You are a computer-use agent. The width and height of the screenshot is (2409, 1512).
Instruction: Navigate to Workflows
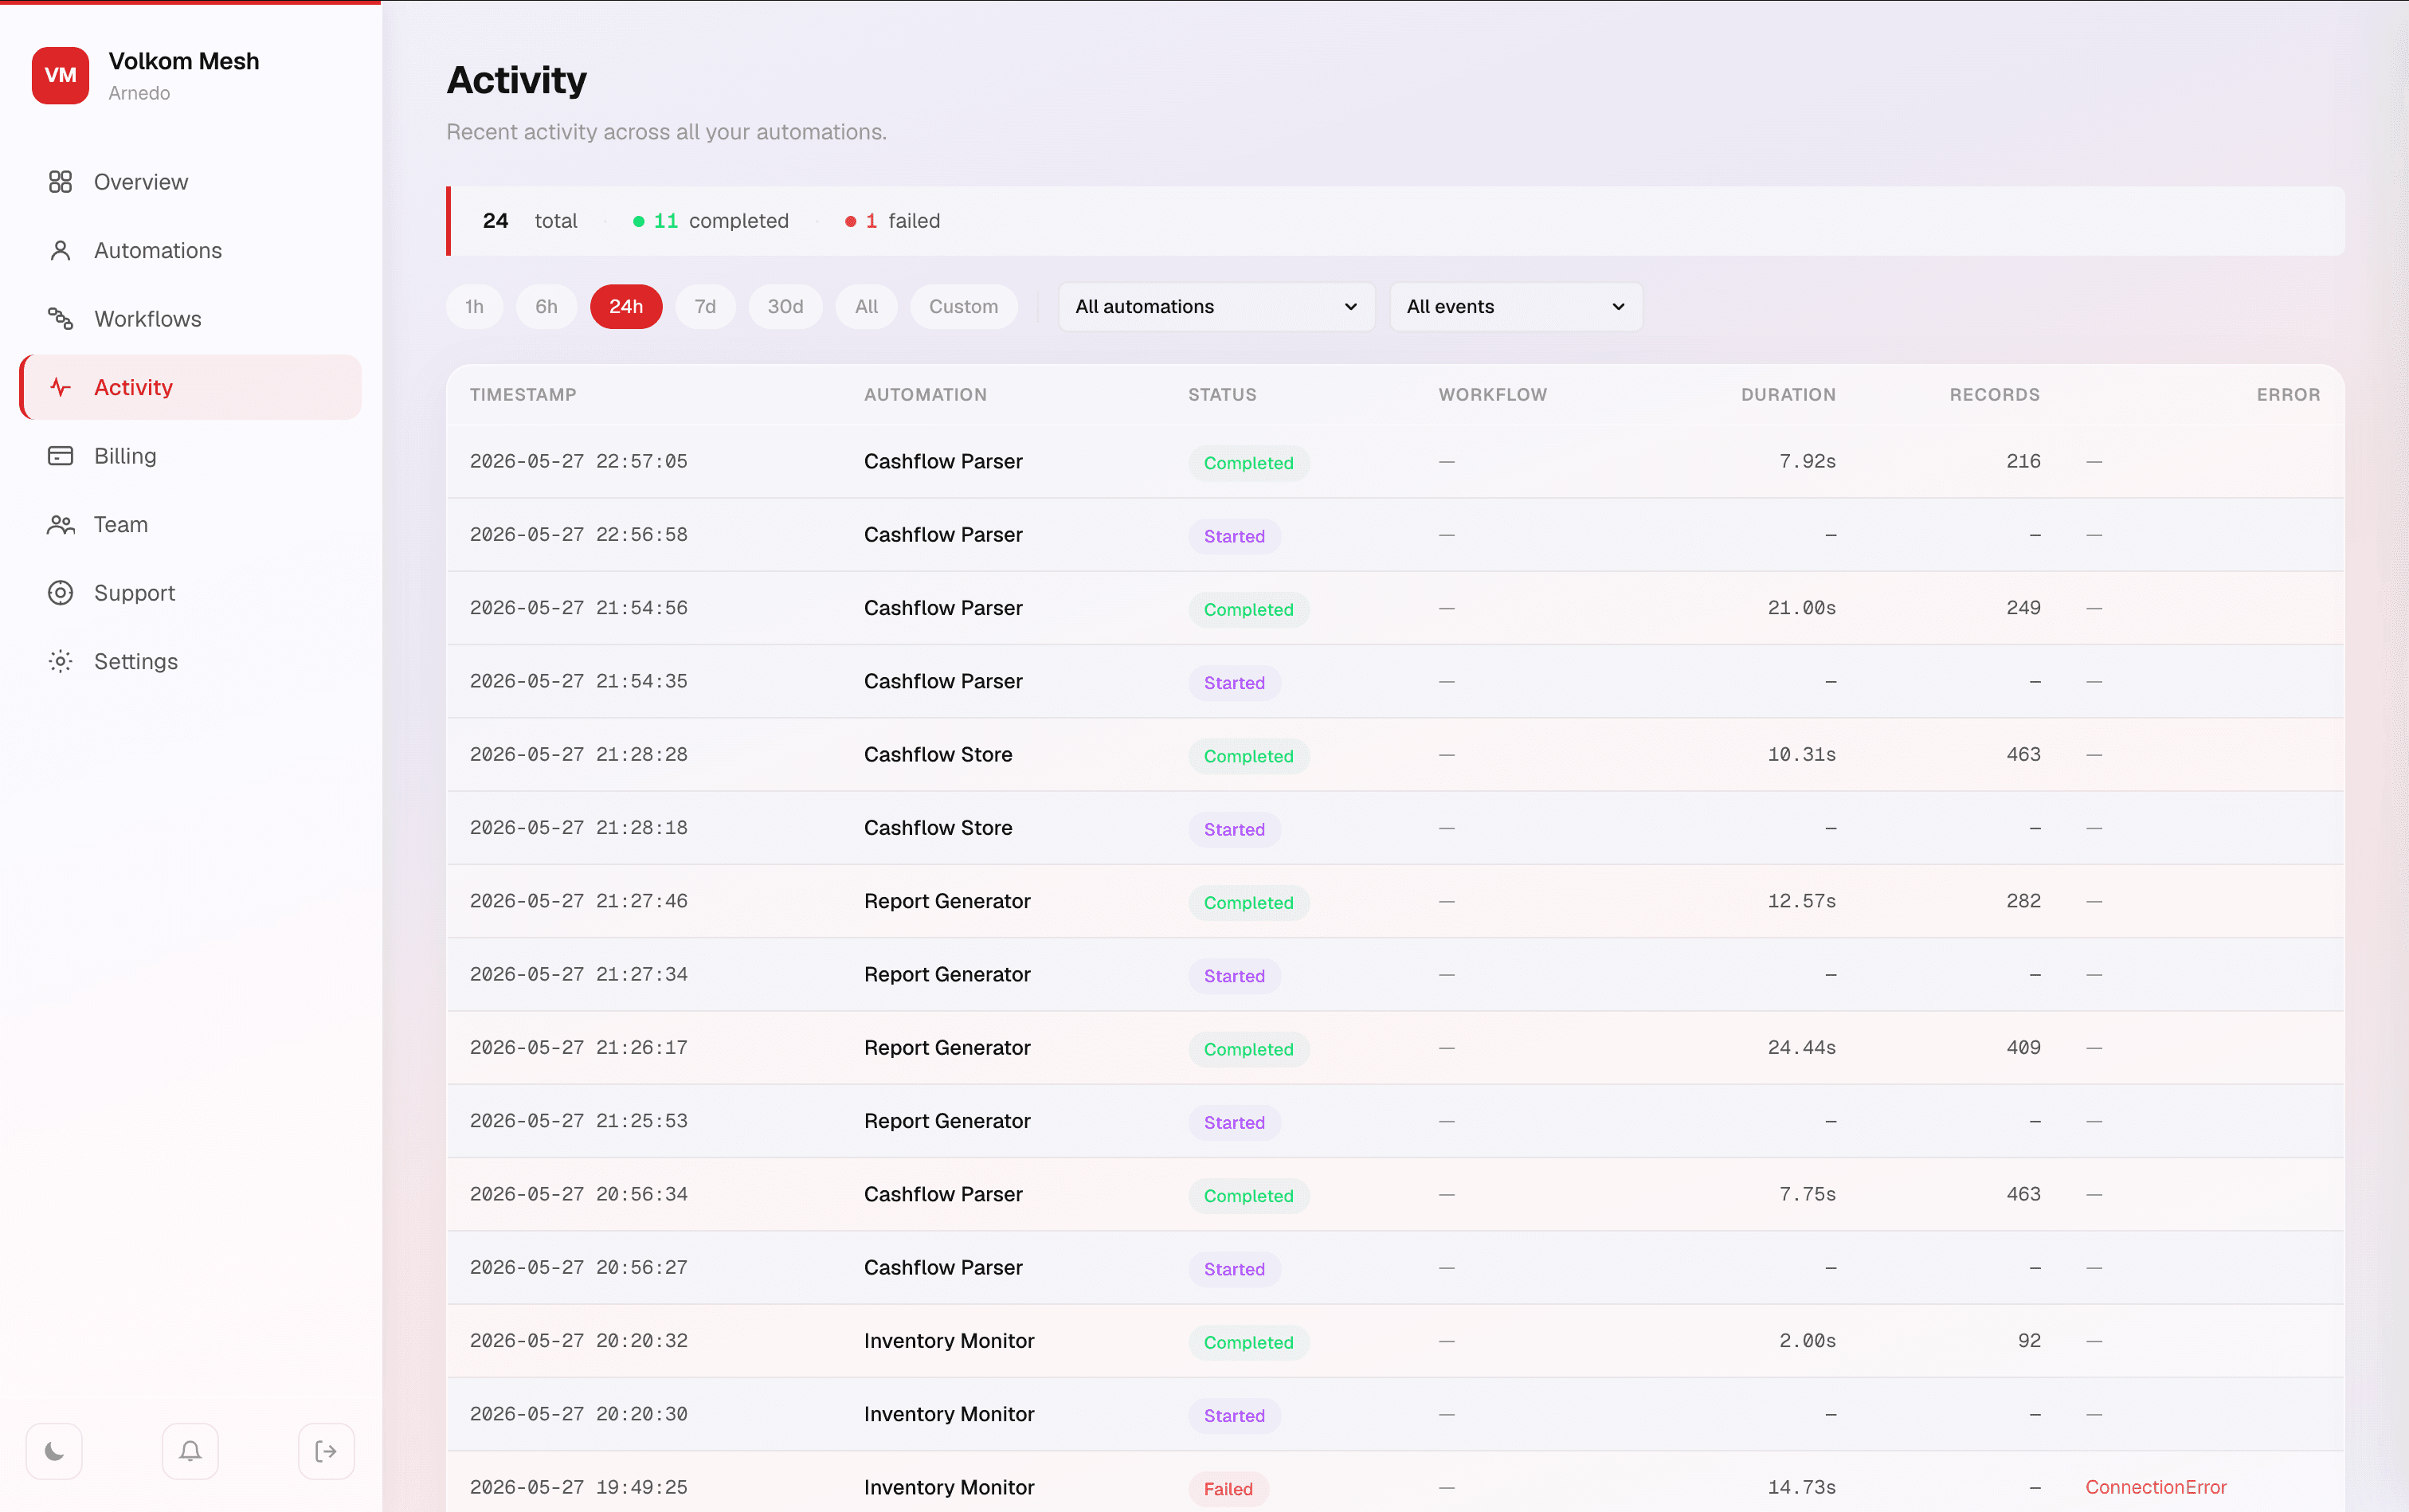pos(190,318)
